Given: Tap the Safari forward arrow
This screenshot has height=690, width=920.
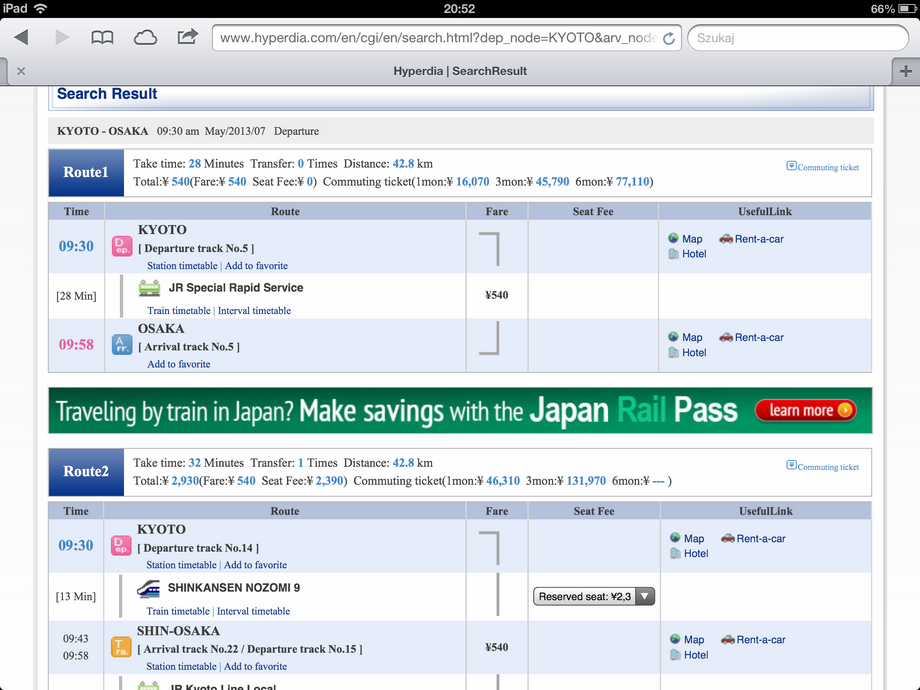Looking at the screenshot, I should [x=62, y=38].
